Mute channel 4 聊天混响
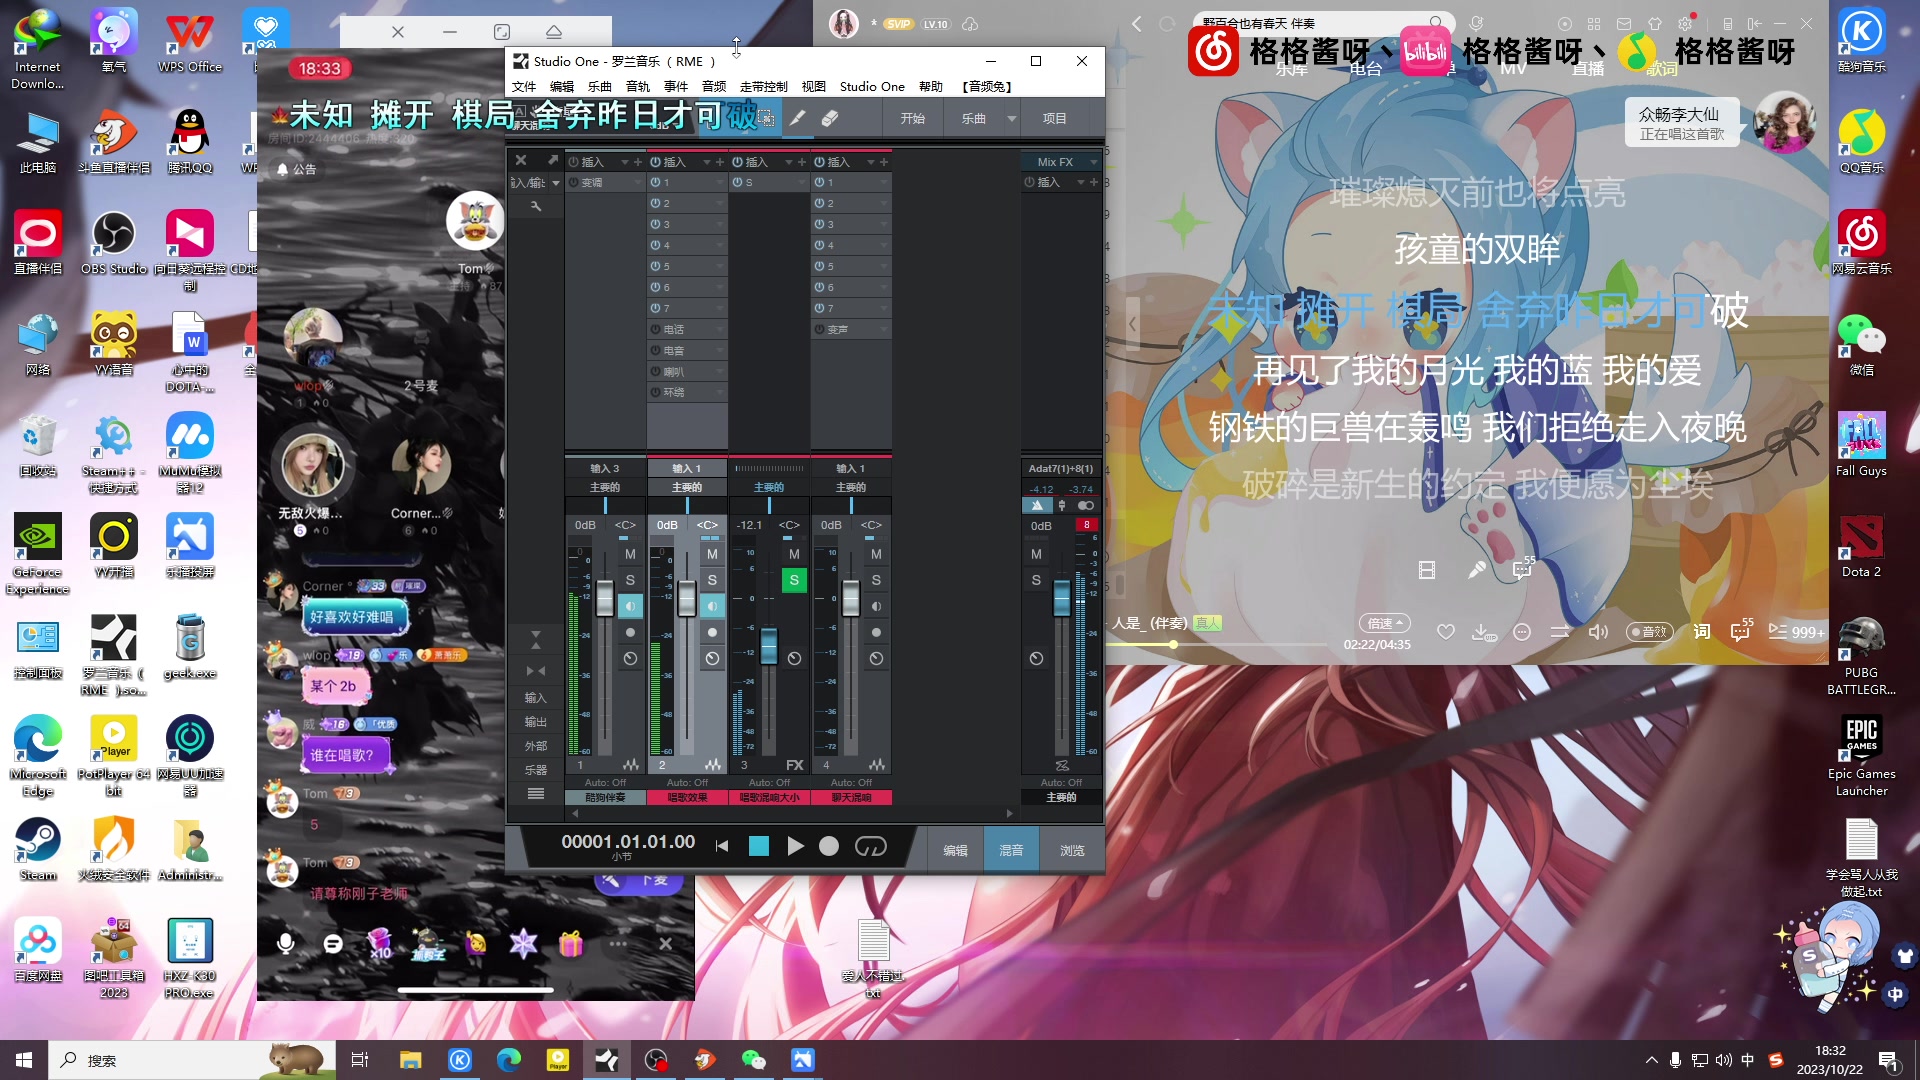 [876, 554]
